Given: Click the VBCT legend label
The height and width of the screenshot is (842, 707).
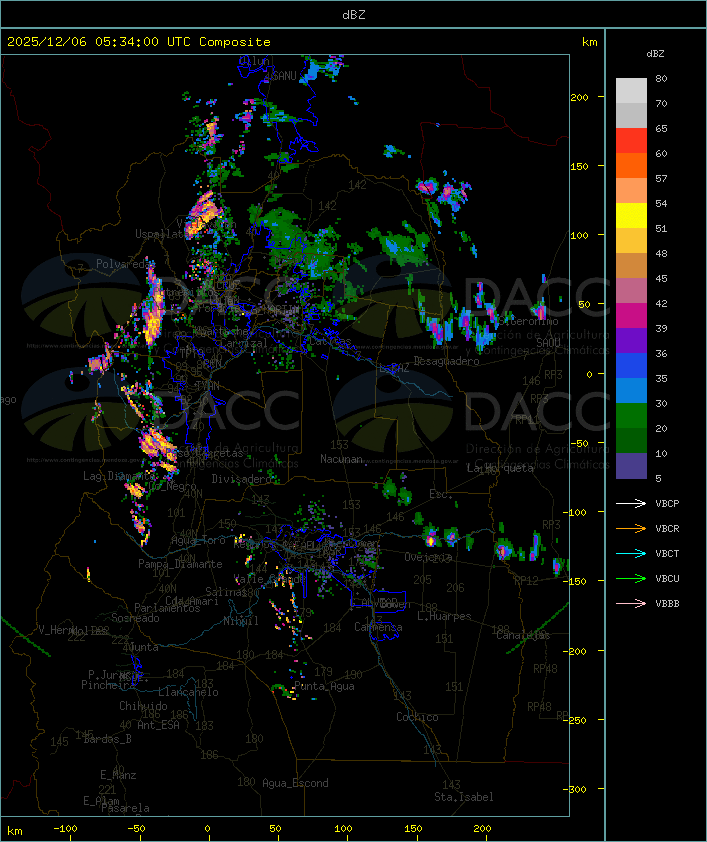Looking at the screenshot, I should pos(667,554).
